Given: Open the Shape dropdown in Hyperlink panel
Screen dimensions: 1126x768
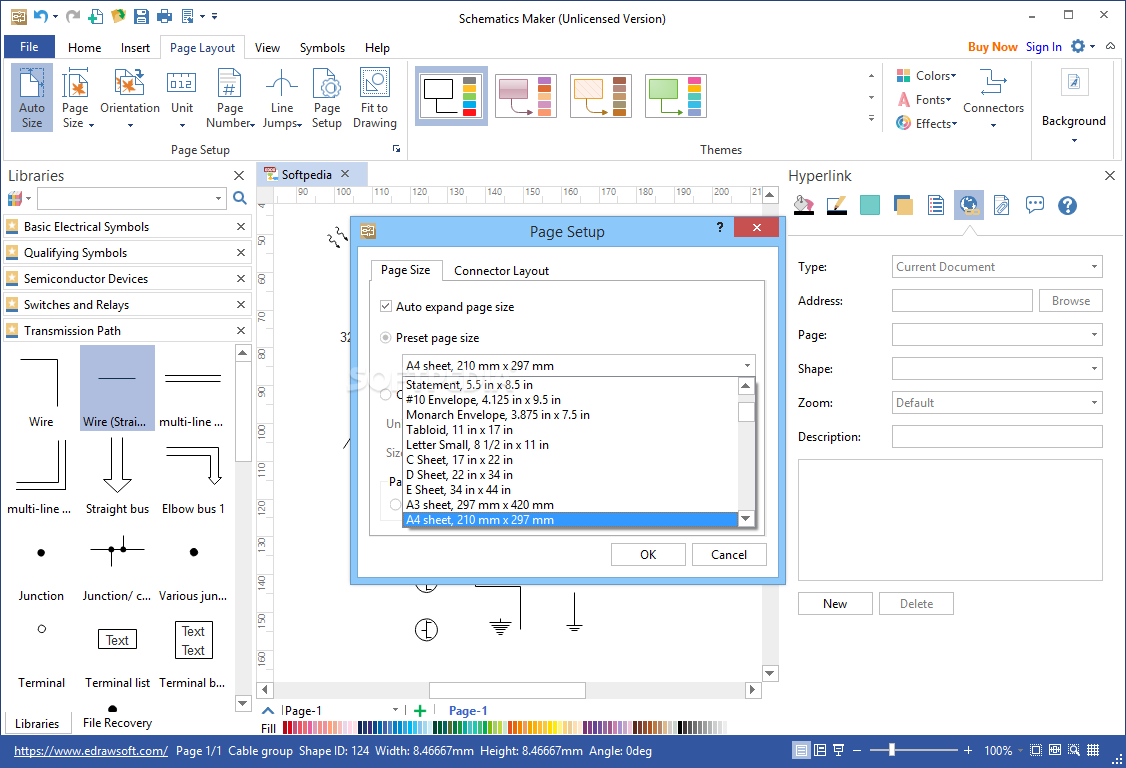Looking at the screenshot, I should (x=997, y=369).
